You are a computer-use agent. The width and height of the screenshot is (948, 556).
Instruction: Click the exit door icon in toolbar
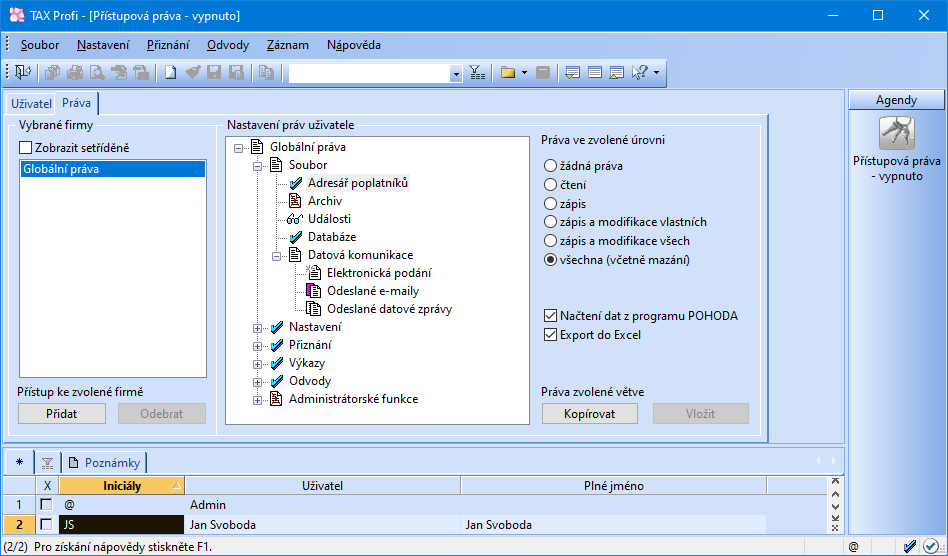[x=23, y=73]
